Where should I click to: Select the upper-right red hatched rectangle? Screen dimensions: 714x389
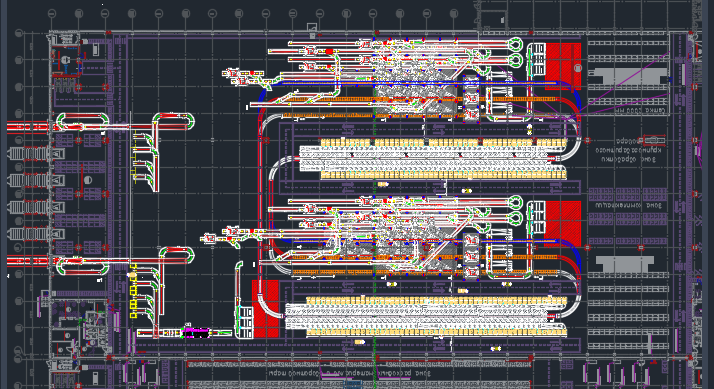click(x=563, y=67)
